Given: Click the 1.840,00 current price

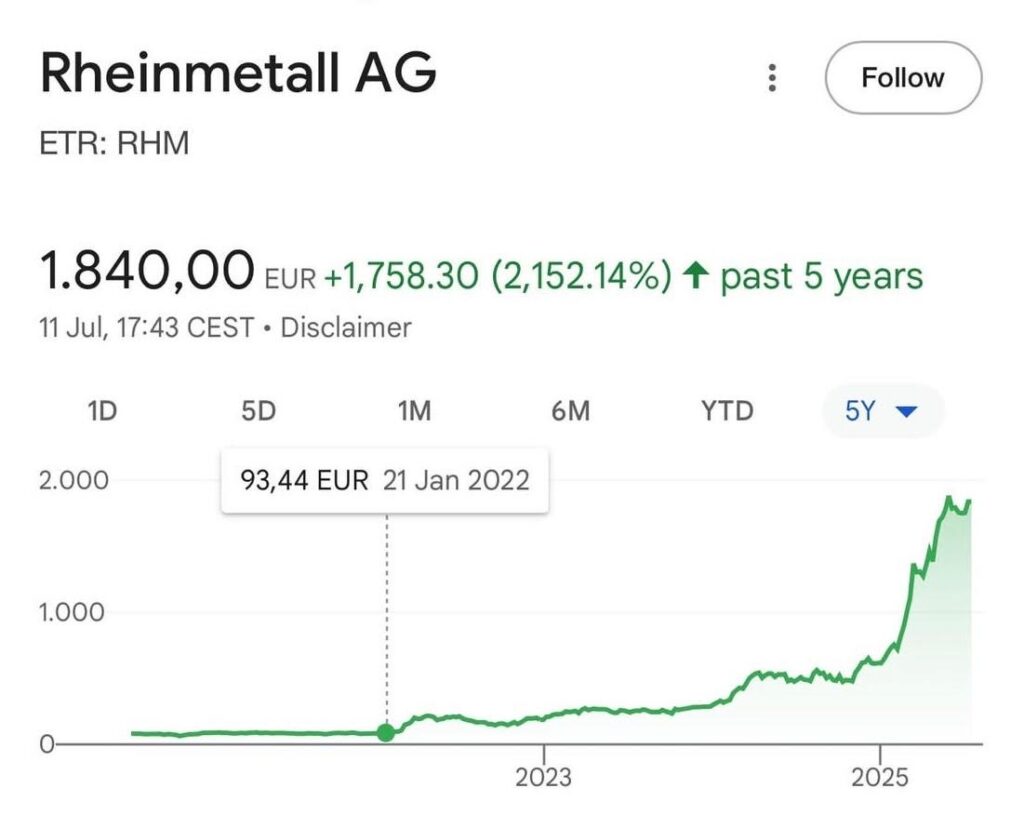Looking at the screenshot, I should 146,272.
